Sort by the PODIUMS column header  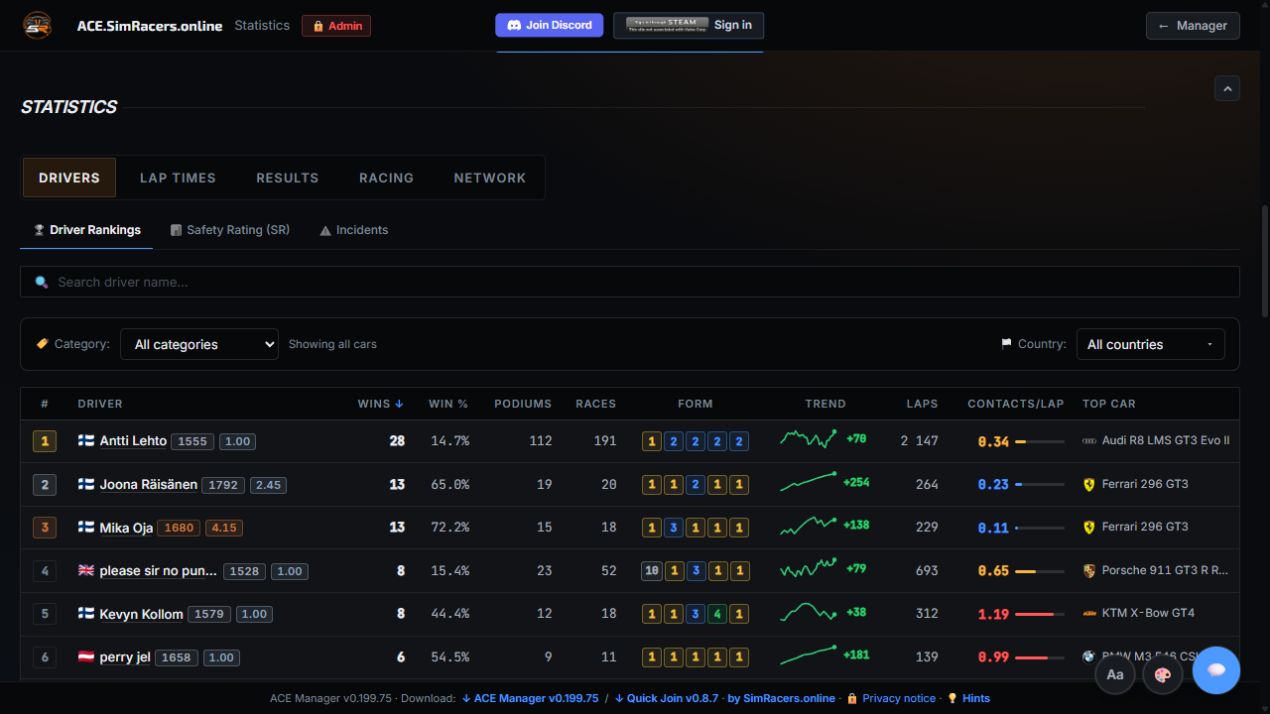(x=523, y=404)
